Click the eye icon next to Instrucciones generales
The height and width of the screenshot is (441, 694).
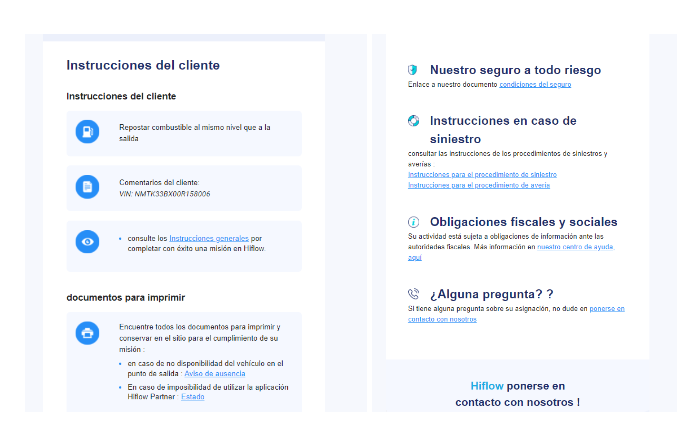click(x=87, y=242)
